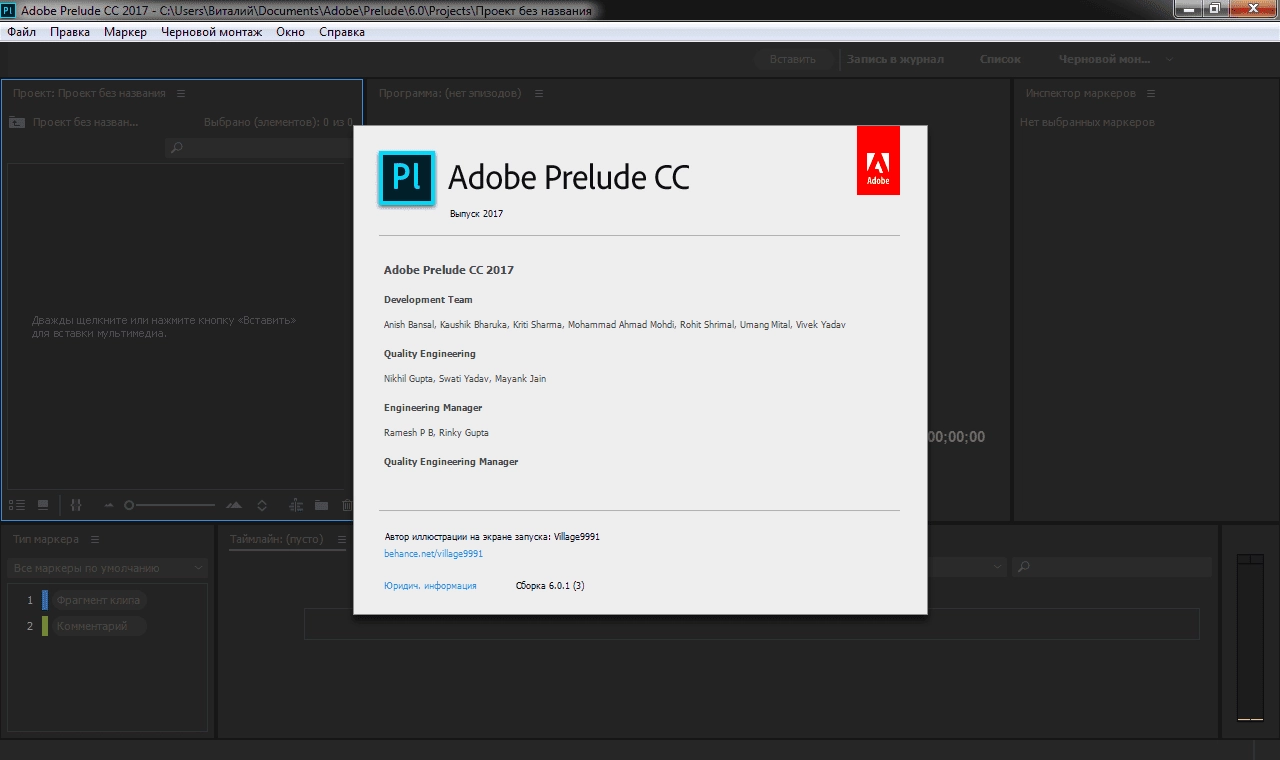This screenshot has height=760, width=1280.
Task: Open the behance.net/village9991 link
Action: point(433,553)
